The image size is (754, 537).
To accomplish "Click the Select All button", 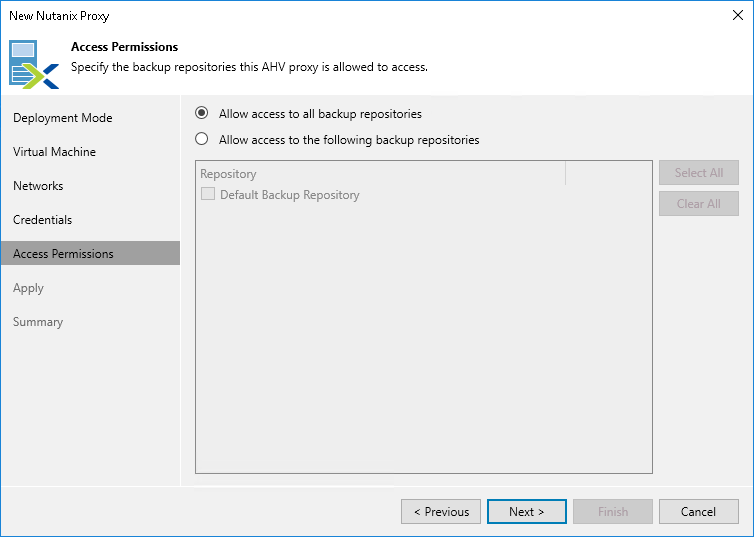I will pos(699,173).
